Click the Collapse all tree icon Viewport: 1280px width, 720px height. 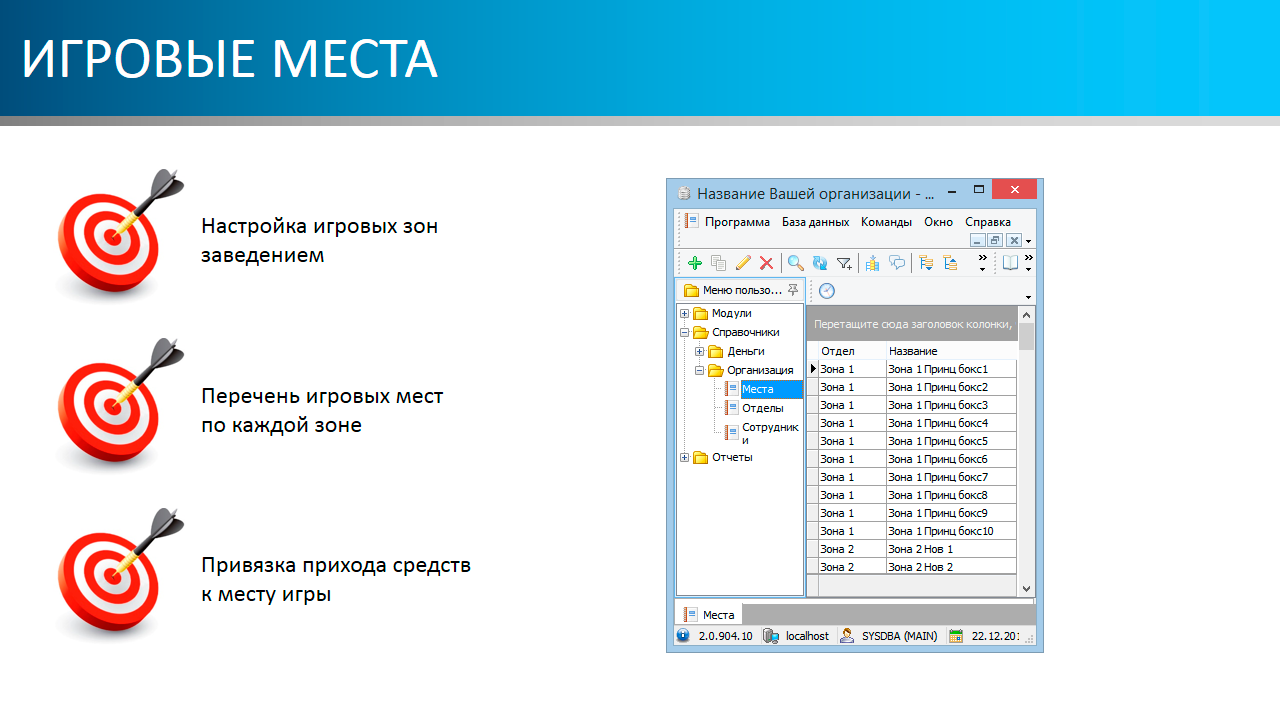950,263
